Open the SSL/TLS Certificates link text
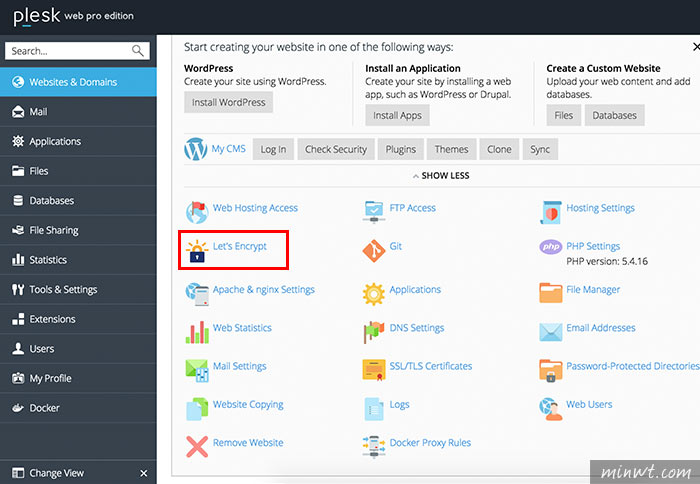This screenshot has height=484, width=700. (430, 366)
